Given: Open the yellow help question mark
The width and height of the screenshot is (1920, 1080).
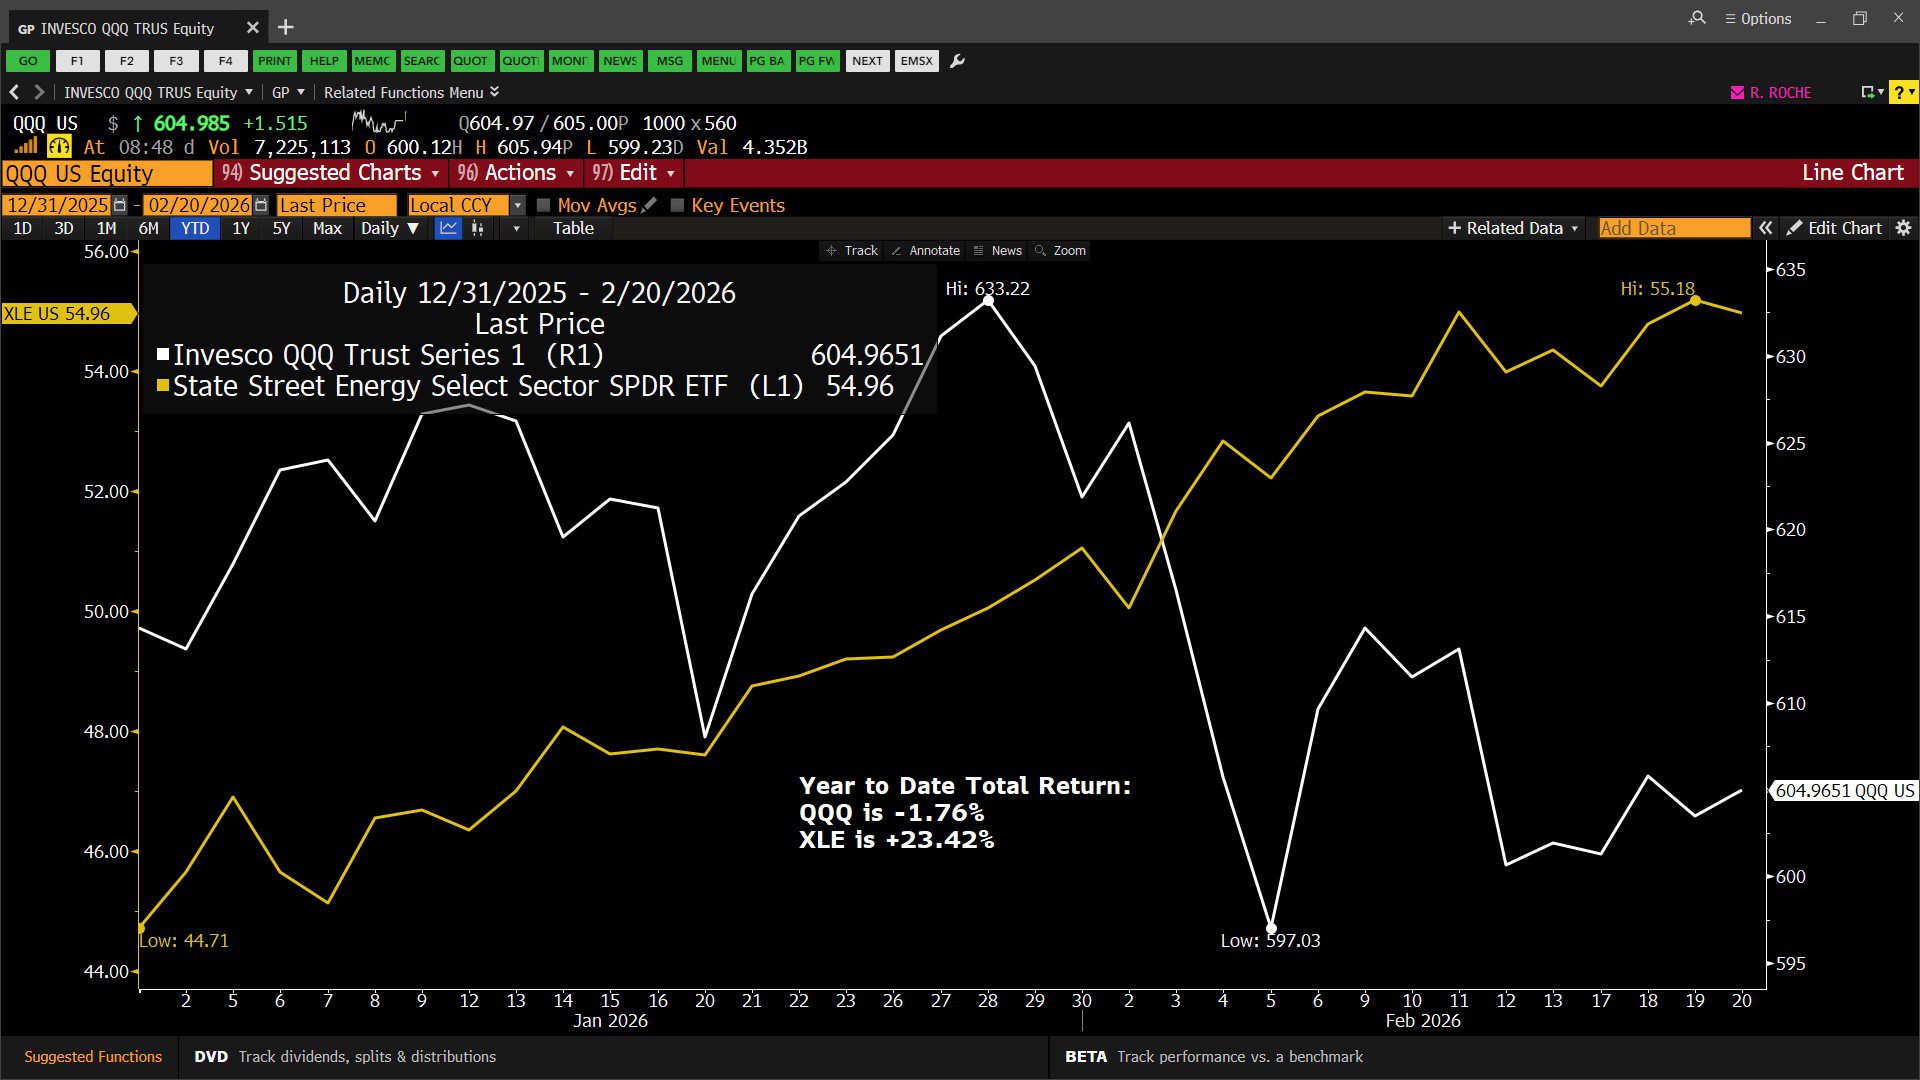Looking at the screenshot, I should [x=1899, y=92].
